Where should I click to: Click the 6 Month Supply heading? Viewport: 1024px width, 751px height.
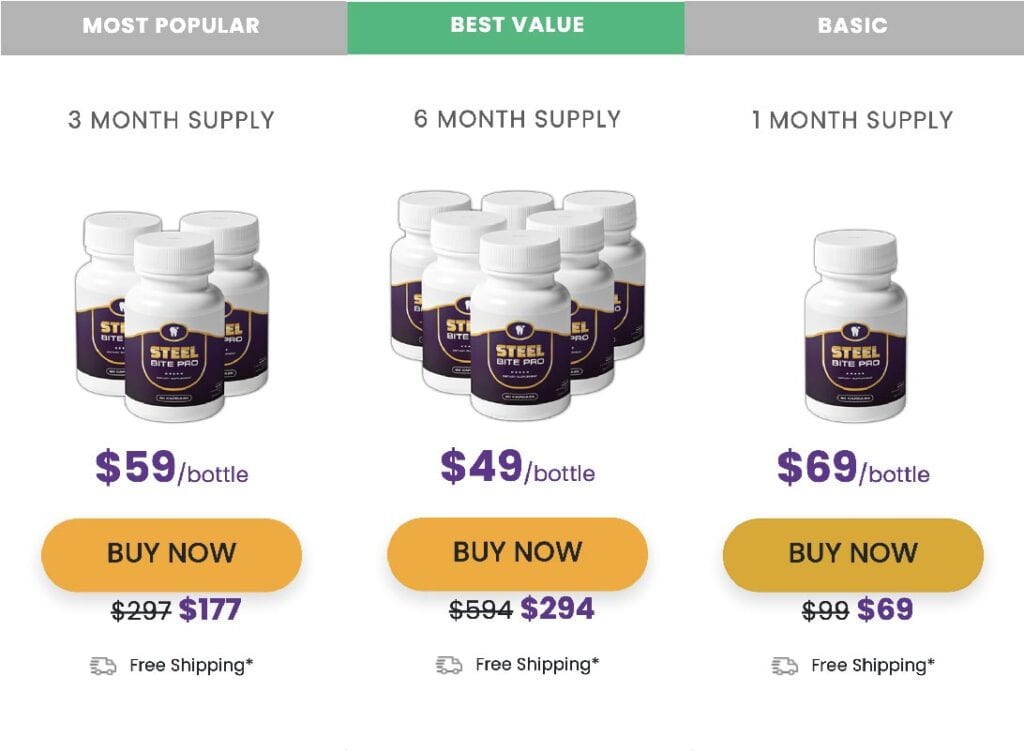click(517, 119)
